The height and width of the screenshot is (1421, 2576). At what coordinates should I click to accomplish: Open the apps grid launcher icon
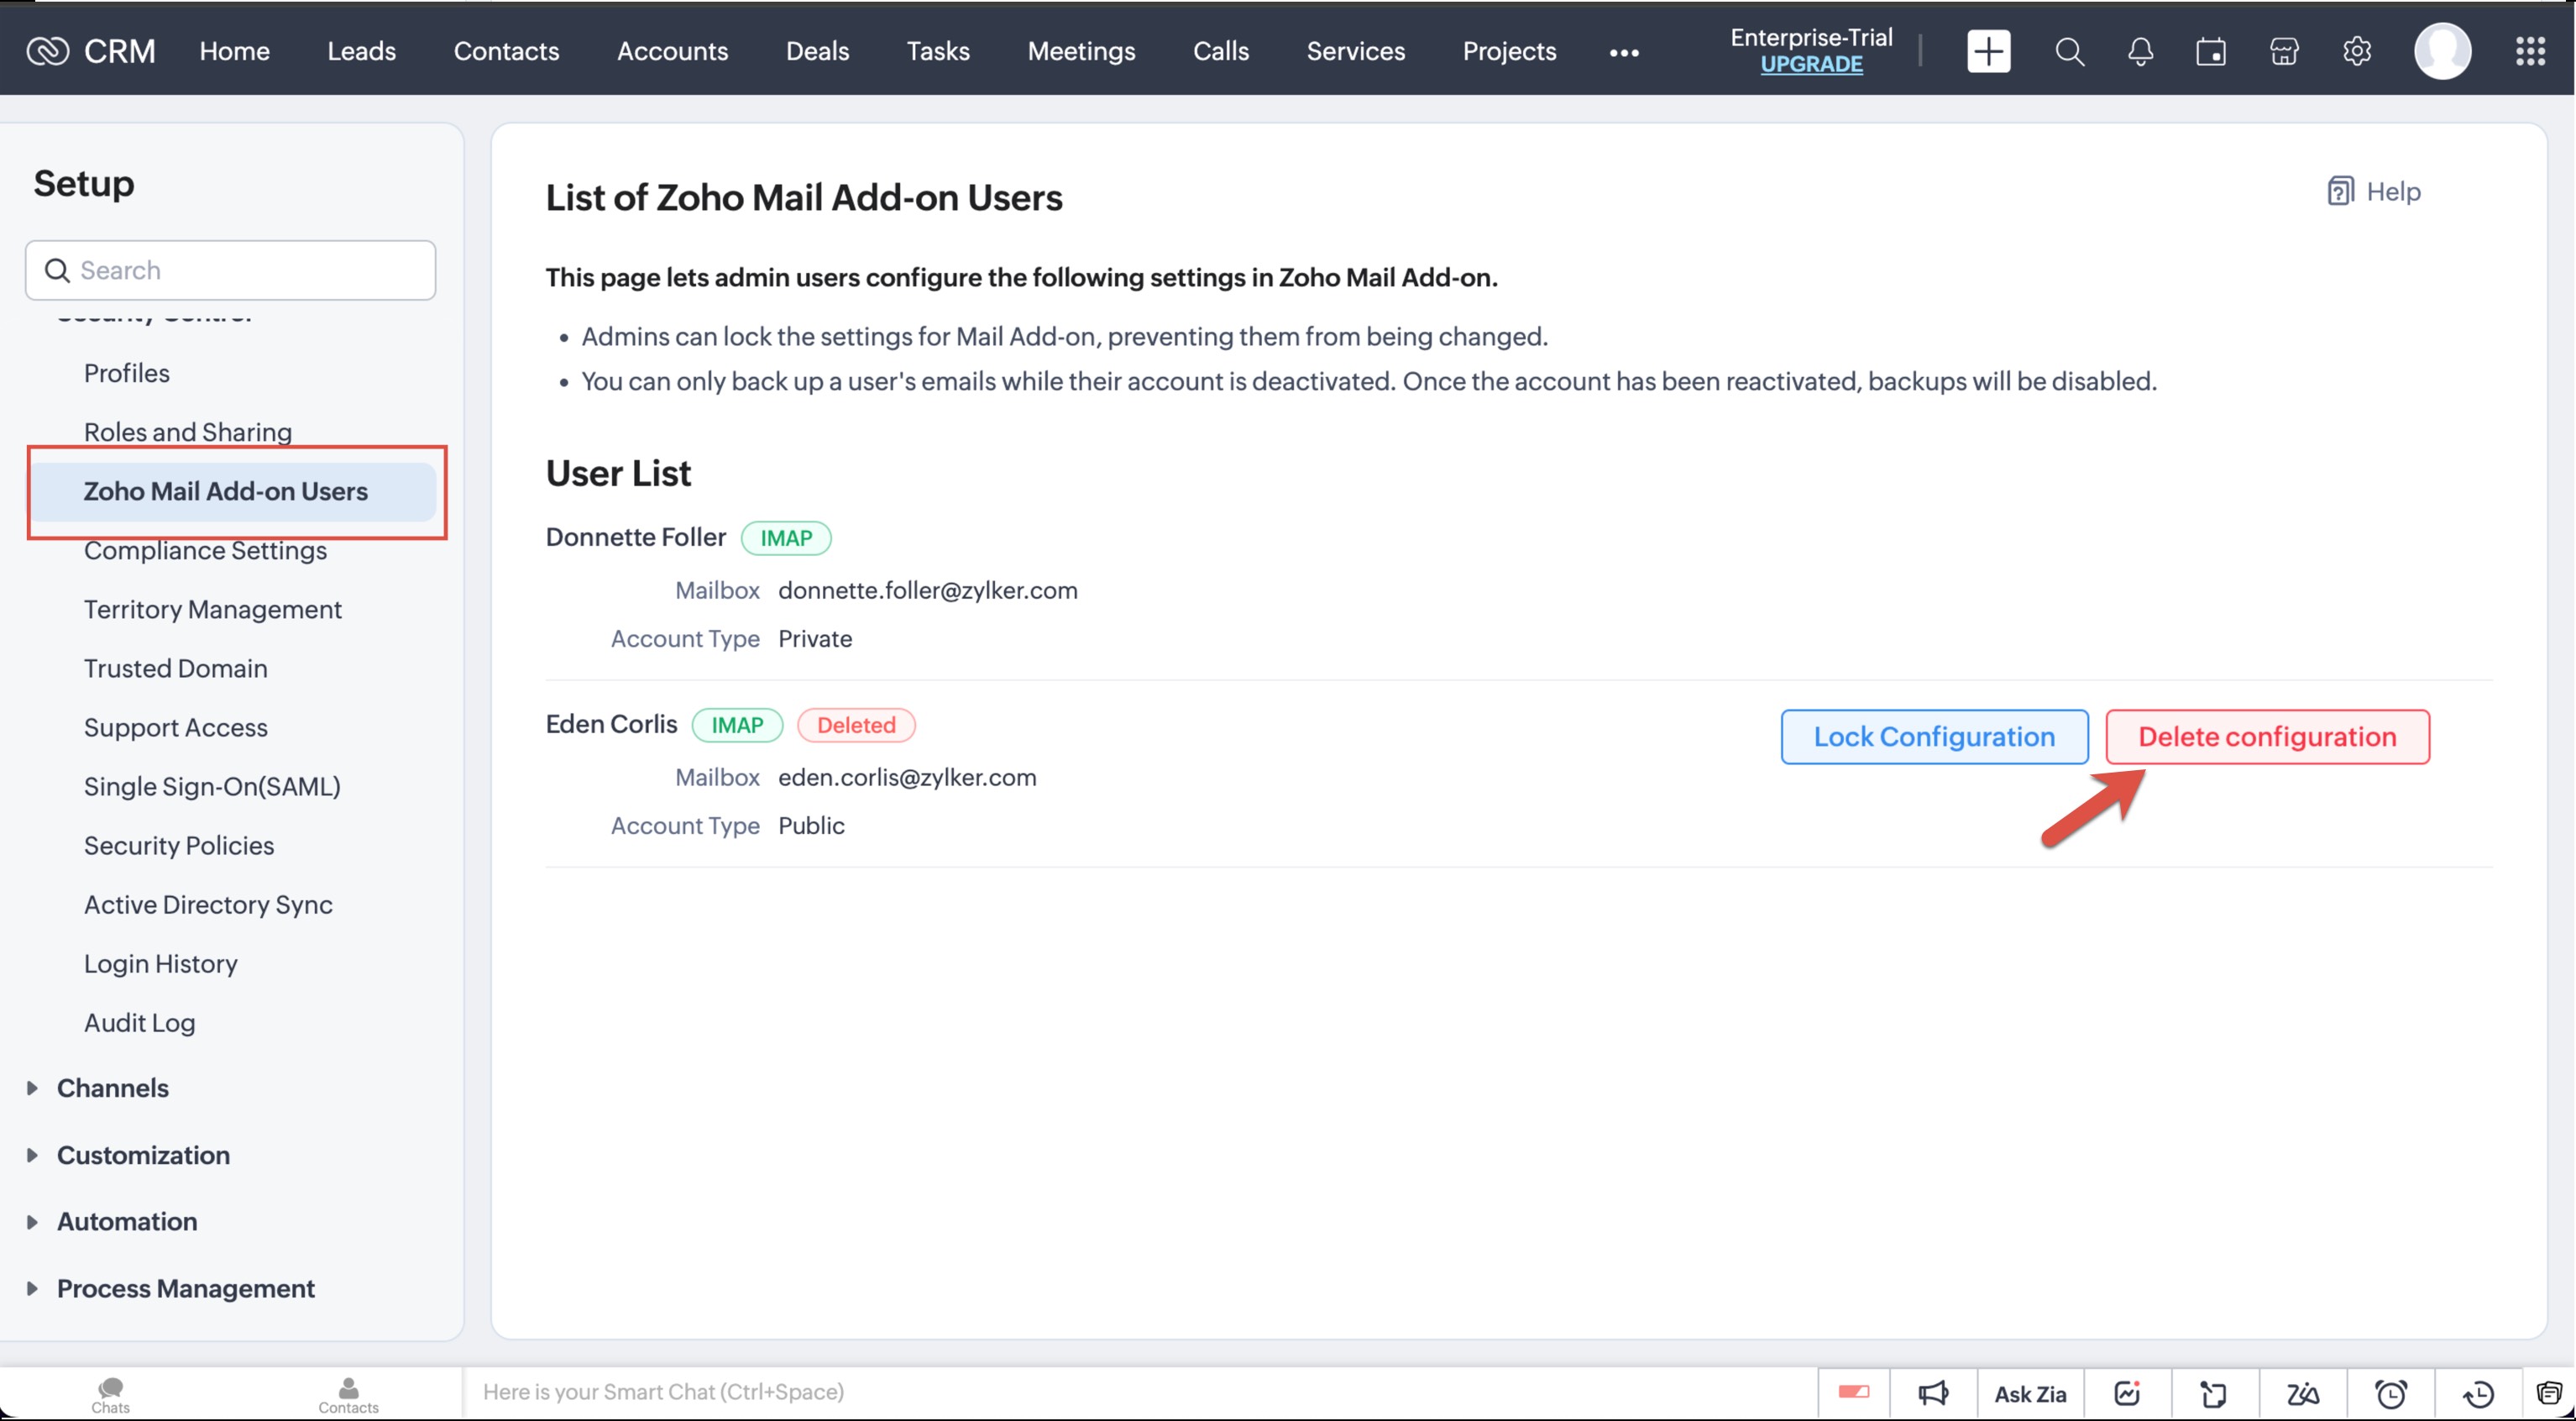tap(2530, 51)
